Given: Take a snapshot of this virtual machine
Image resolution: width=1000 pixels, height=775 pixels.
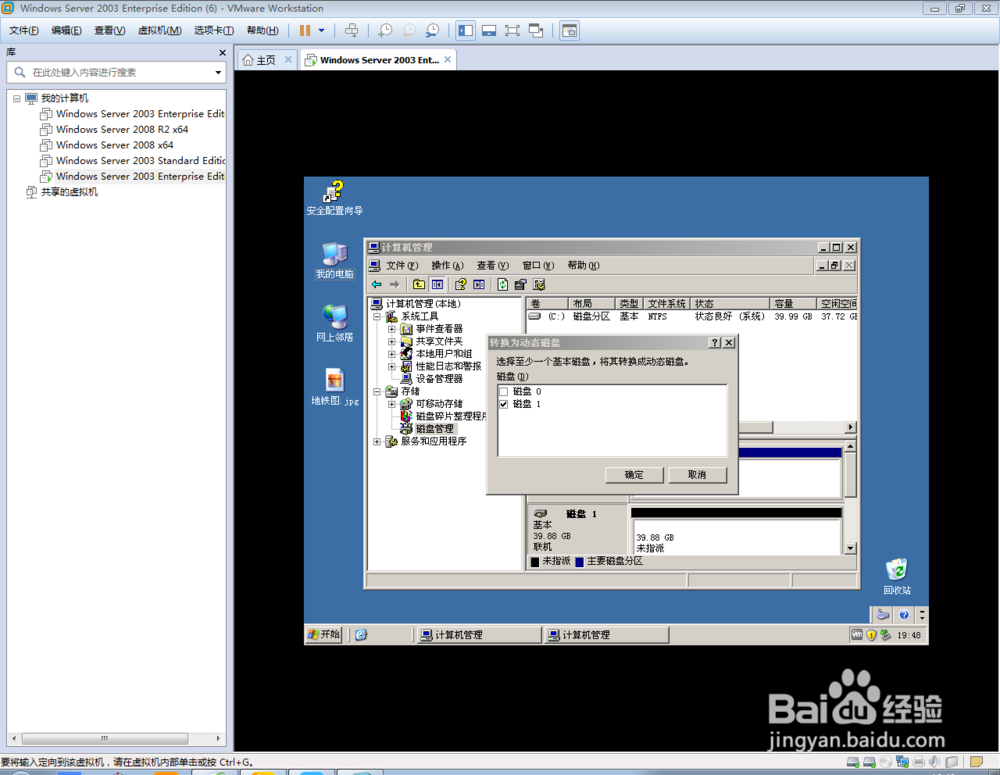Looking at the screenshot, I should pos(385,31).
